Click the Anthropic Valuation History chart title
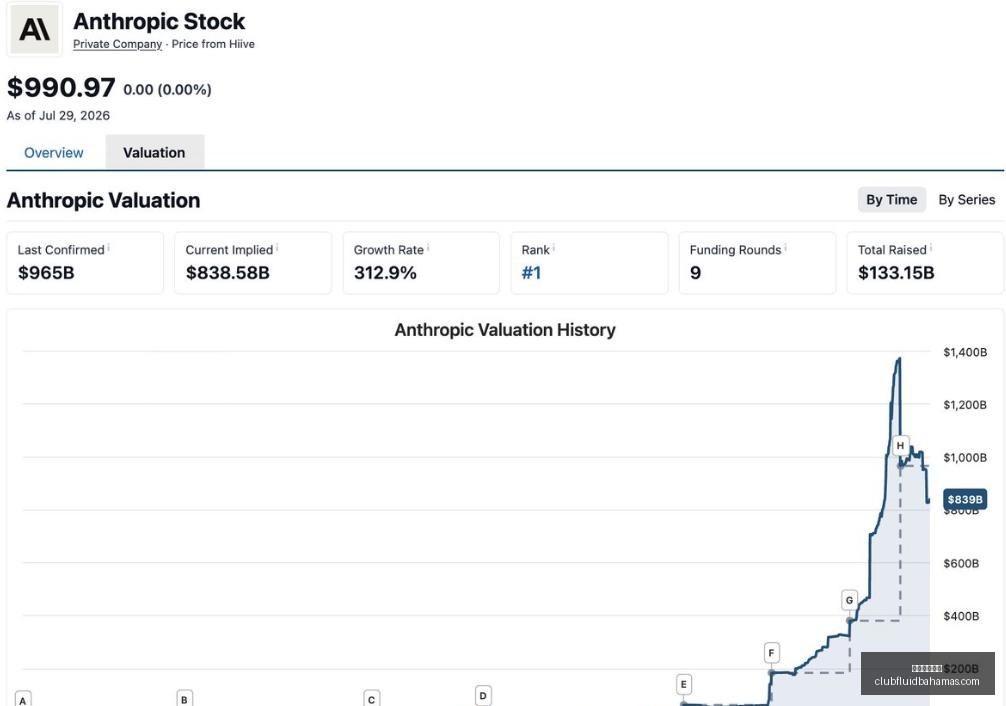 (x=505, y=330)
